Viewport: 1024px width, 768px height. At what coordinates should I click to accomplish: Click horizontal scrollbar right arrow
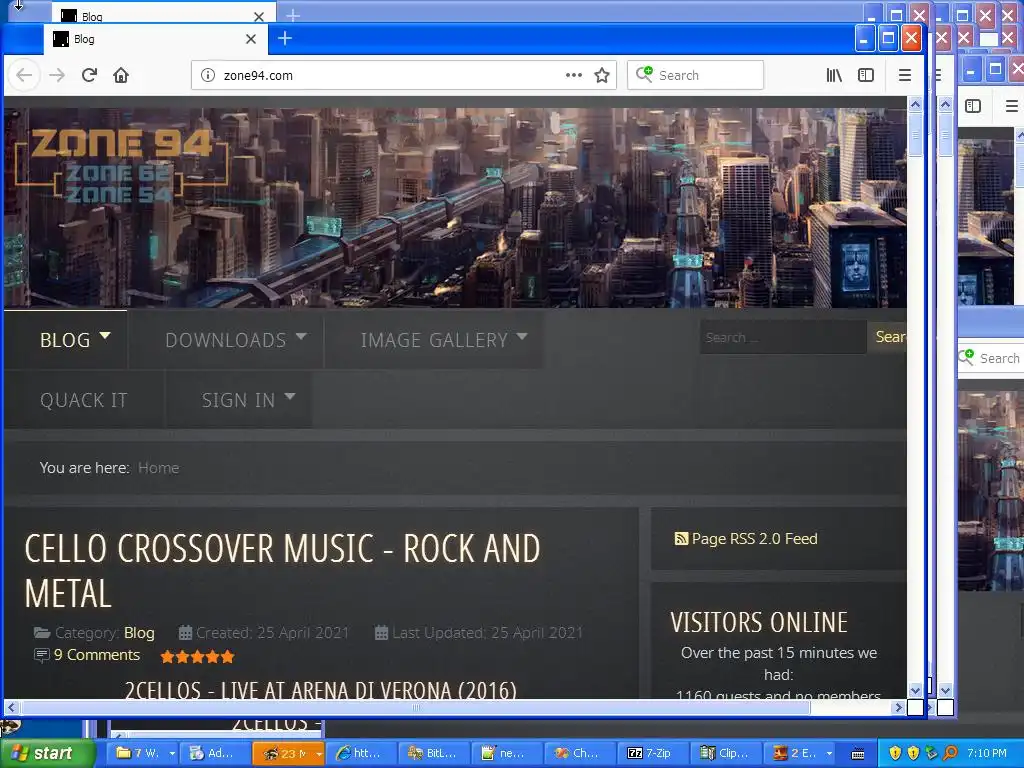[899, 707]
